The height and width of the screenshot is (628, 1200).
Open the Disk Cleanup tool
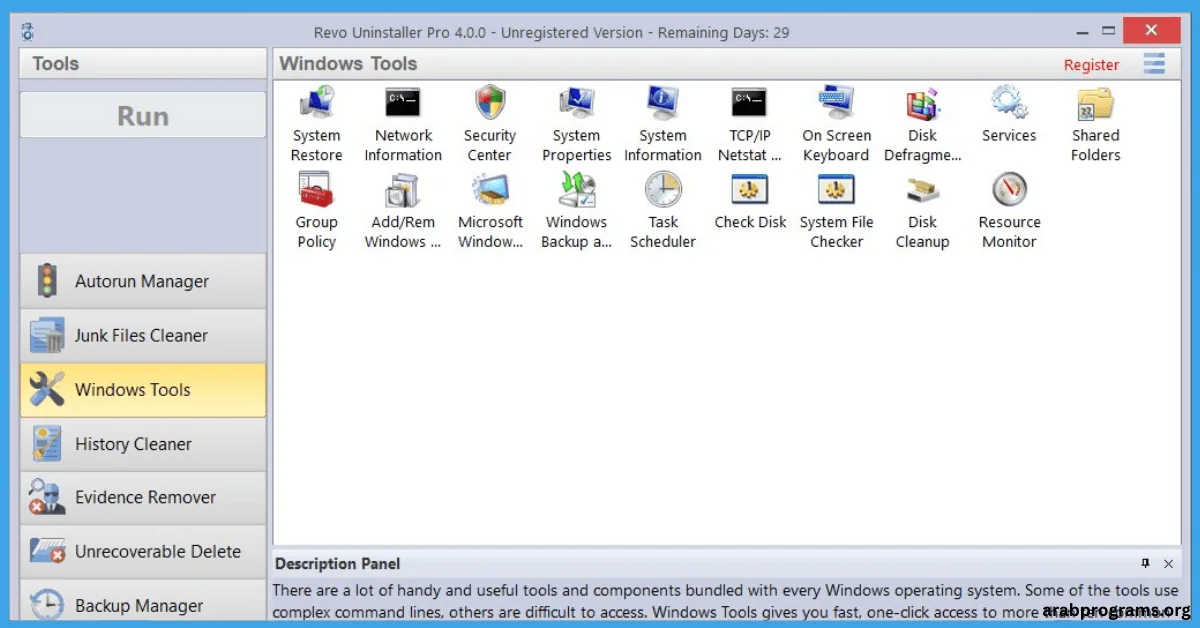(x=923, y=211)
